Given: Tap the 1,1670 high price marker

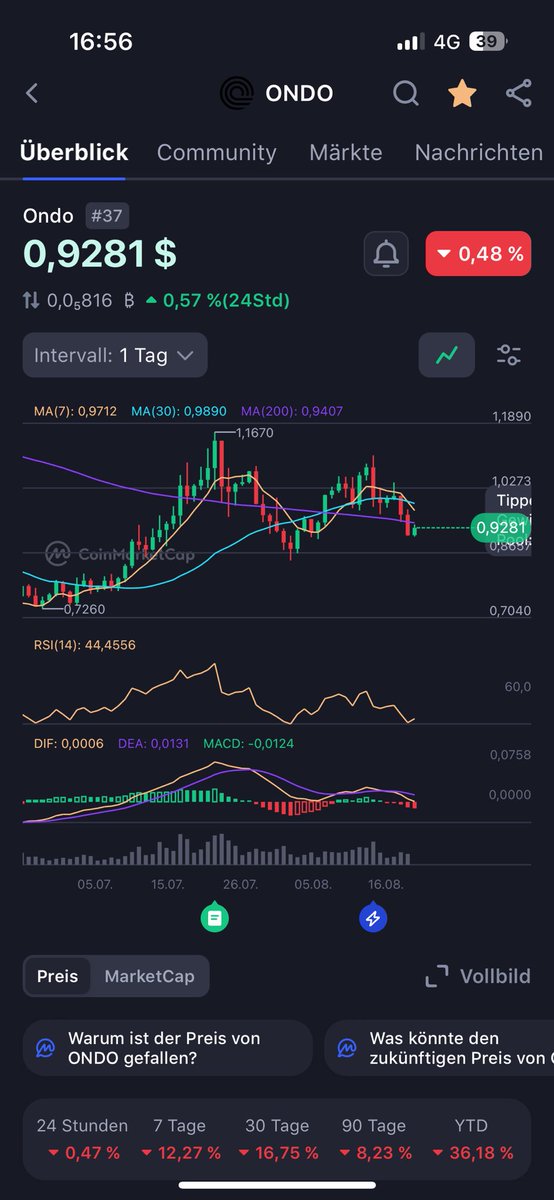Looking at the screenshot, I should tap(253, 433).
